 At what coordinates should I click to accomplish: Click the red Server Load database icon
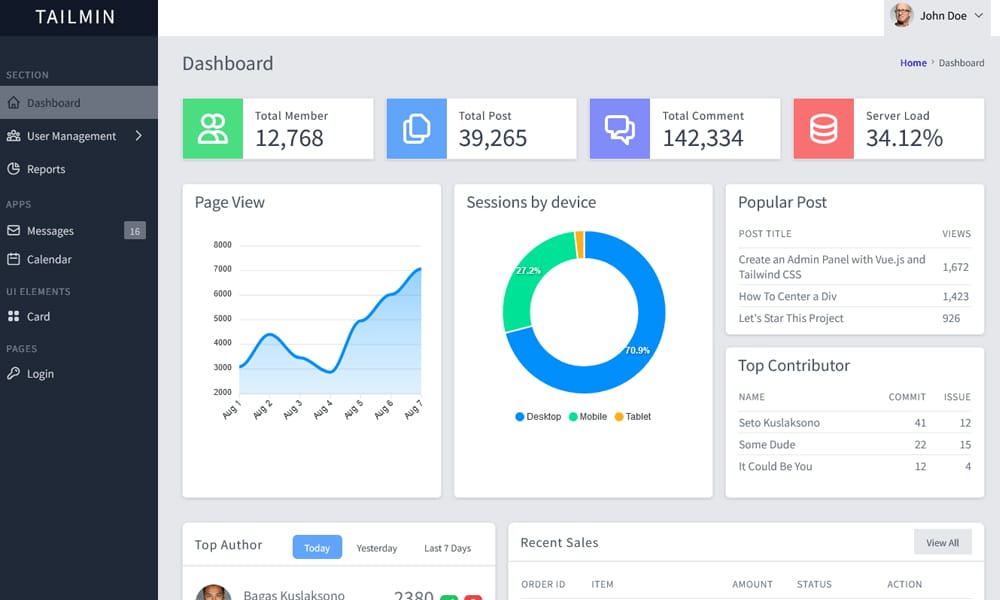coord(823,128)
